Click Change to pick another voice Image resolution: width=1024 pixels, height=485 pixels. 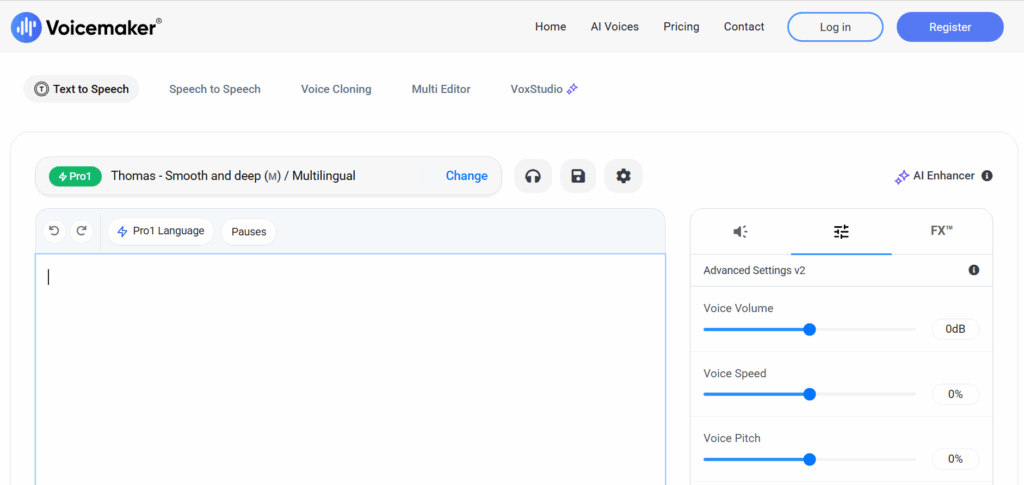click(466, 176)
